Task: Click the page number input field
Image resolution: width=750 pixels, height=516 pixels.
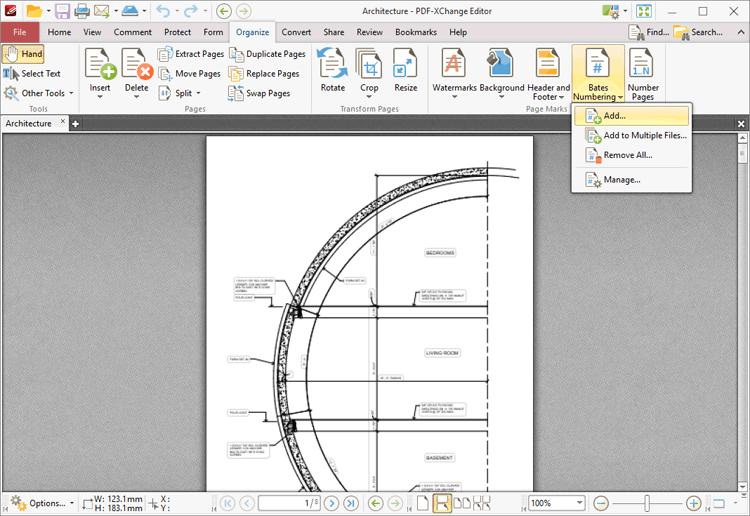Action: pos(288,503)
